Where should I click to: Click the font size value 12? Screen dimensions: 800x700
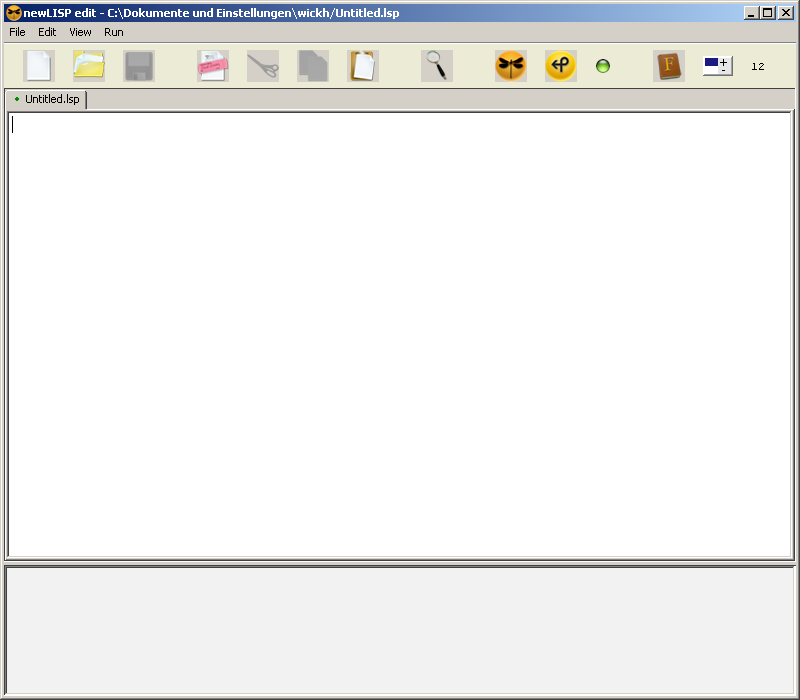coord(758,66)
